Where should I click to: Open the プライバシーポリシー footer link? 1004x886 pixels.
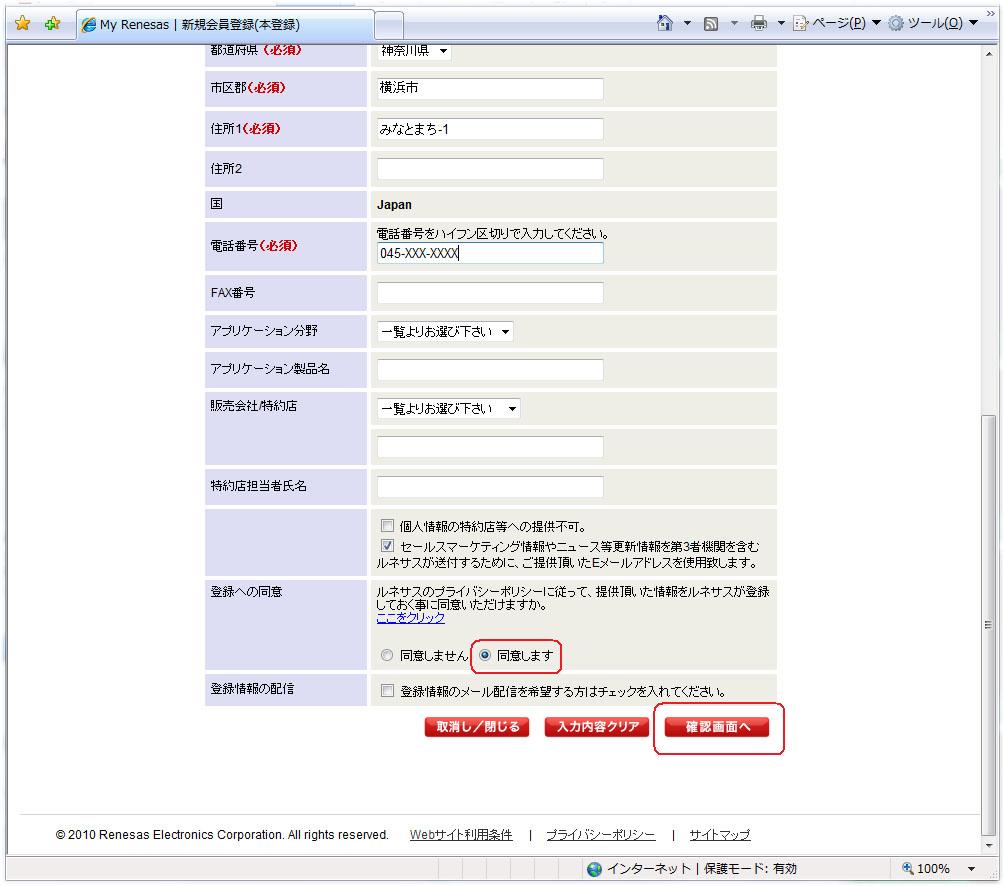600,835
